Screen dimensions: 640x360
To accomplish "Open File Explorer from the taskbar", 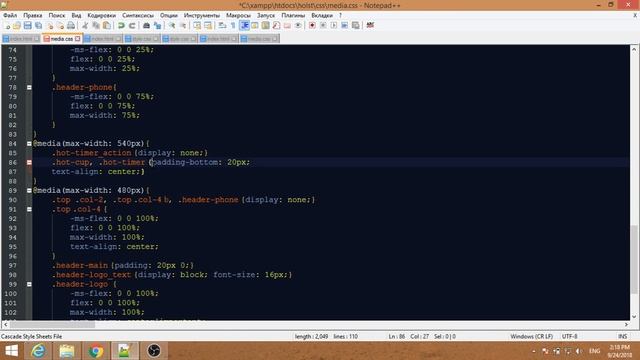I will (67, 351).
